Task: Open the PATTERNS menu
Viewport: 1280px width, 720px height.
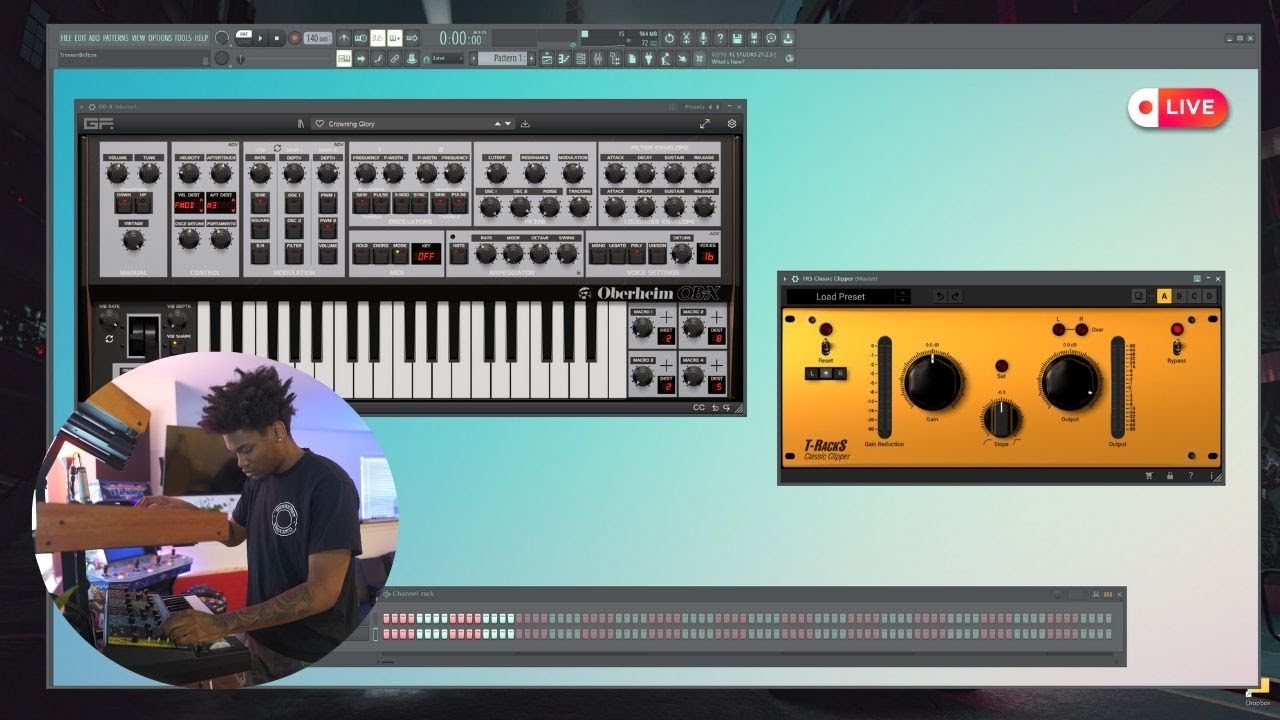Action: (x=115, y=38)
